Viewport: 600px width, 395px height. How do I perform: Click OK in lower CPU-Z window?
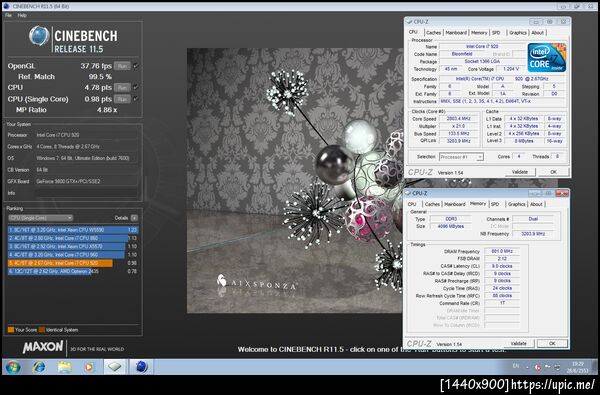click(552, 344)
